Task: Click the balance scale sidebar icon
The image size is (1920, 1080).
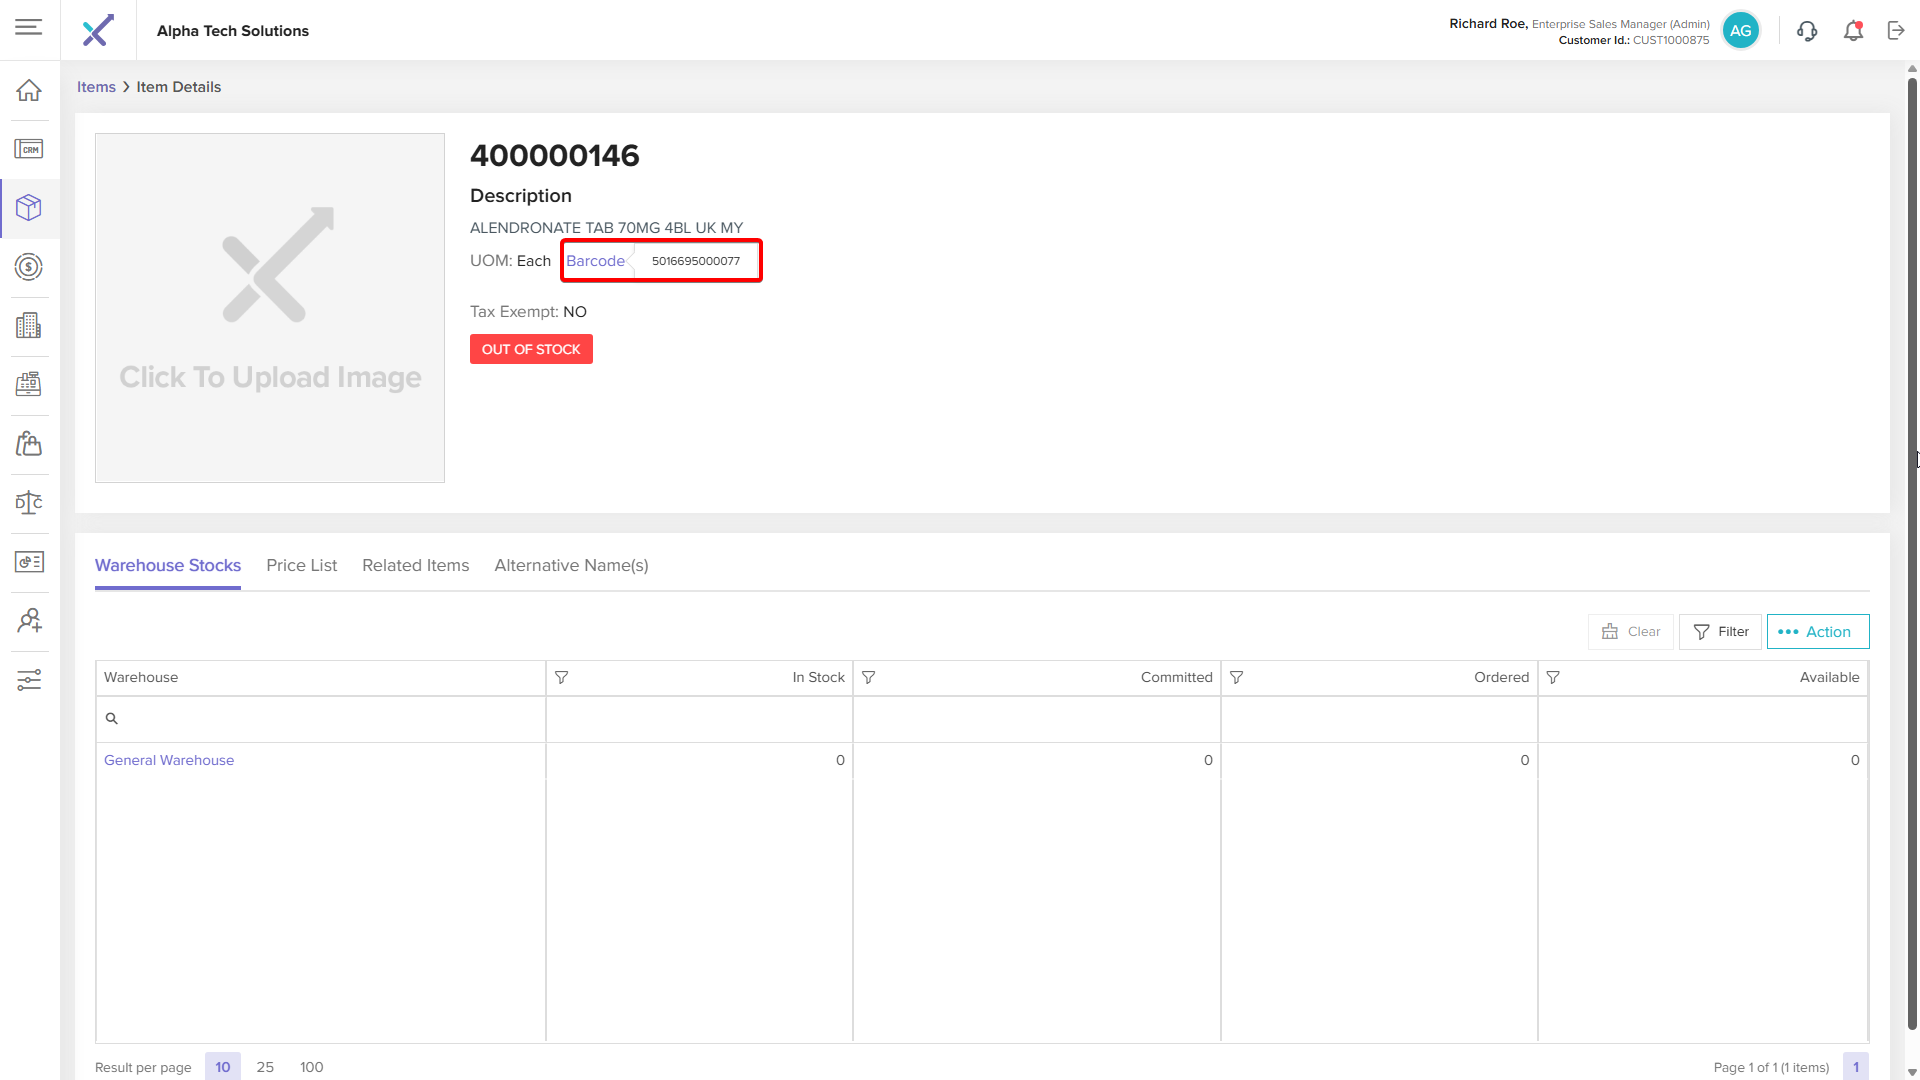Action: click(x=29, y=503)
